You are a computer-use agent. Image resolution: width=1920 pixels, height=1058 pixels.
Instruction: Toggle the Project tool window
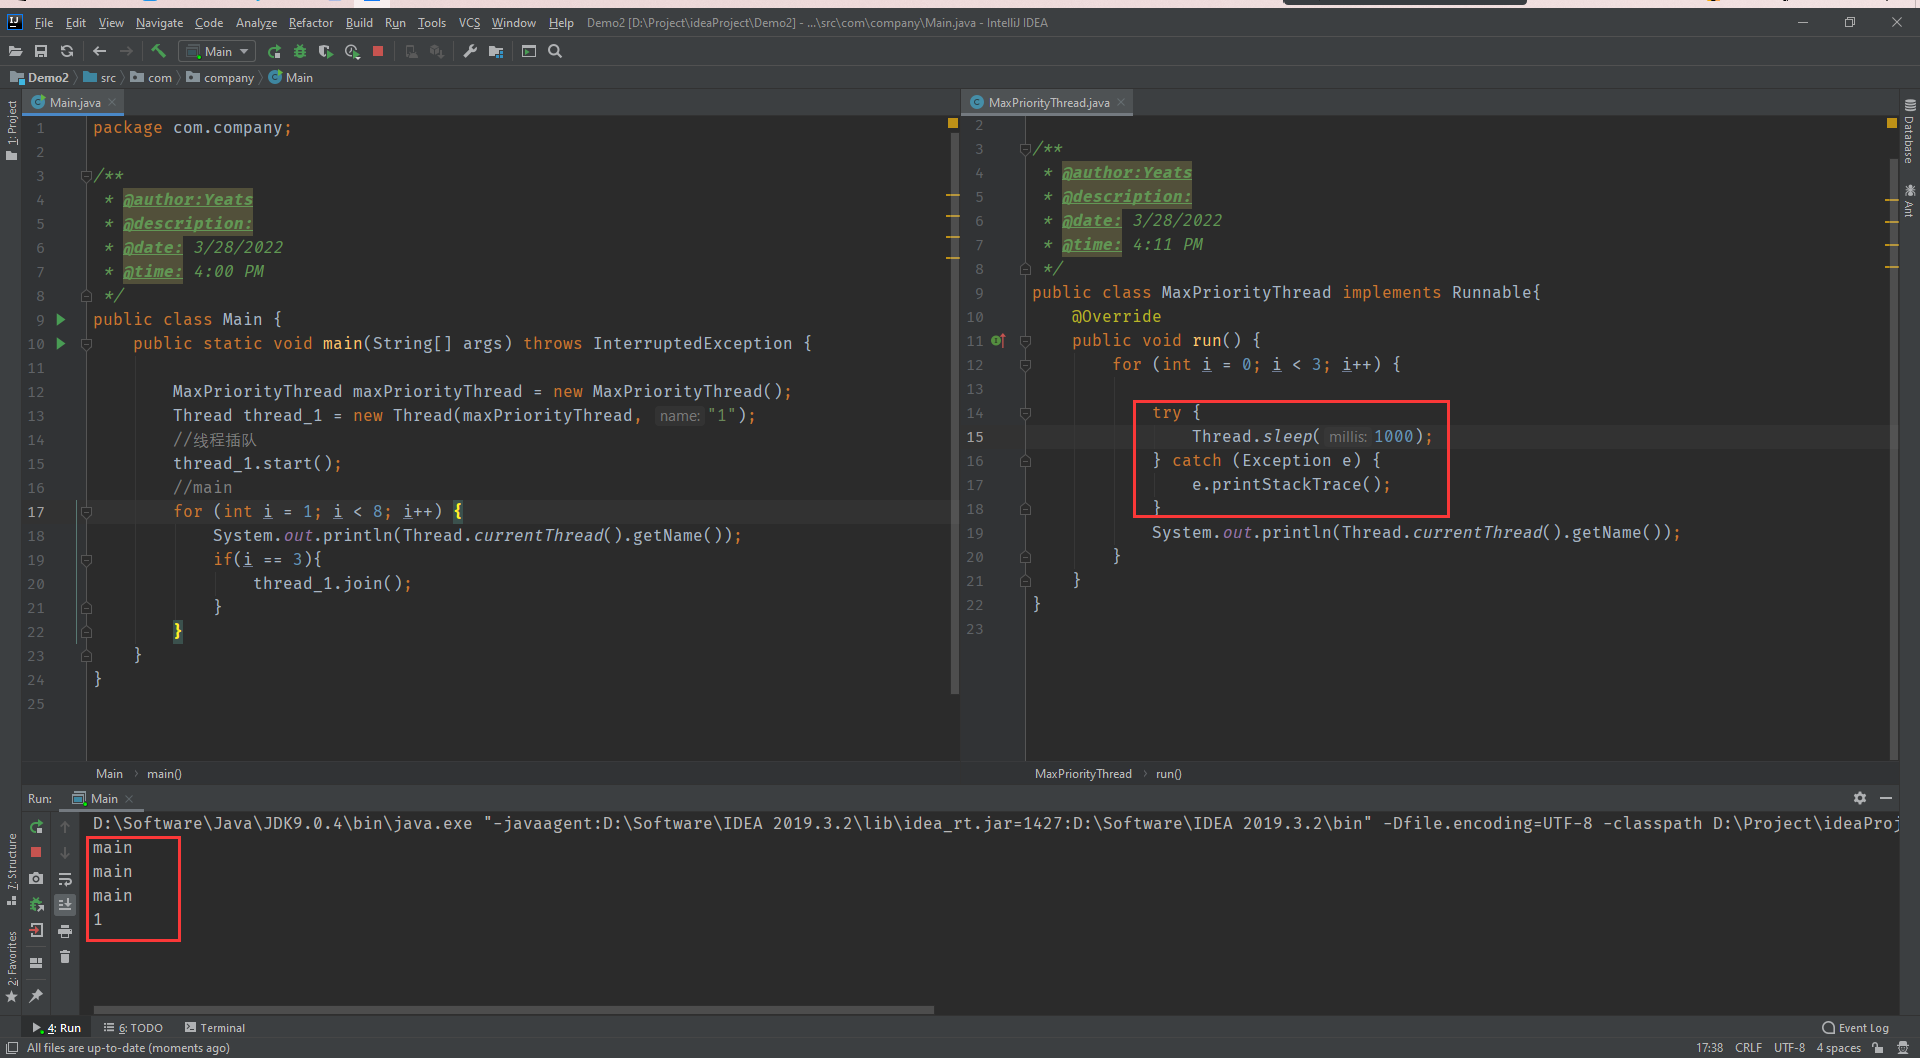pyautogui.click(x=12, y=130)
